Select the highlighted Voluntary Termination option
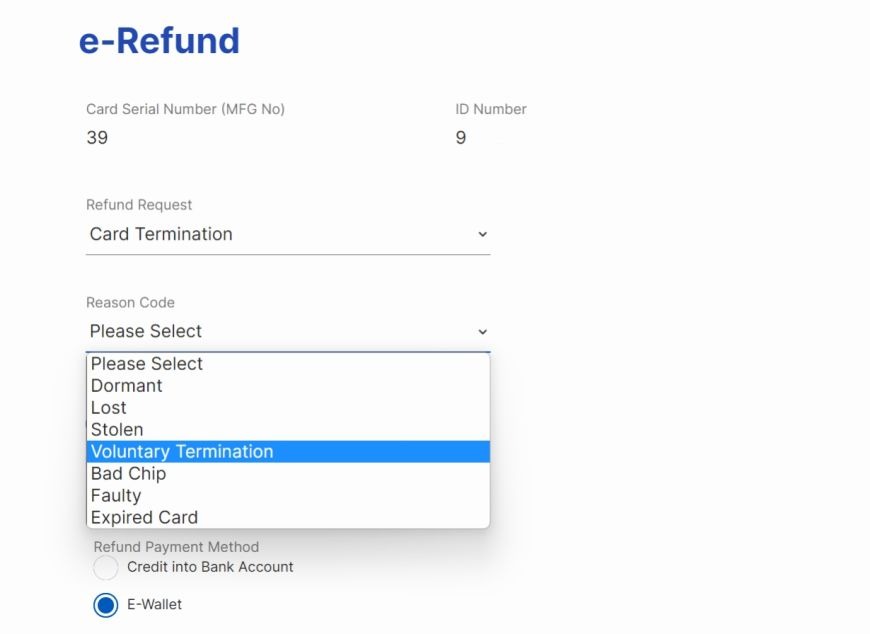 pos(182,452)
